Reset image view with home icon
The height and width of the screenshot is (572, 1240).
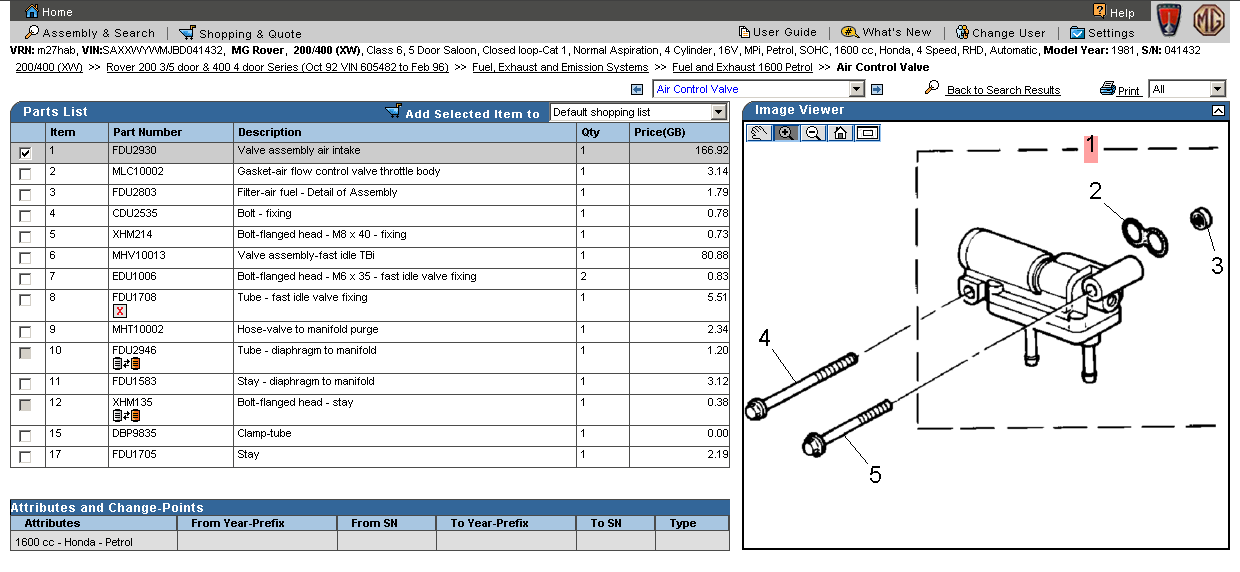pos(841,133)
